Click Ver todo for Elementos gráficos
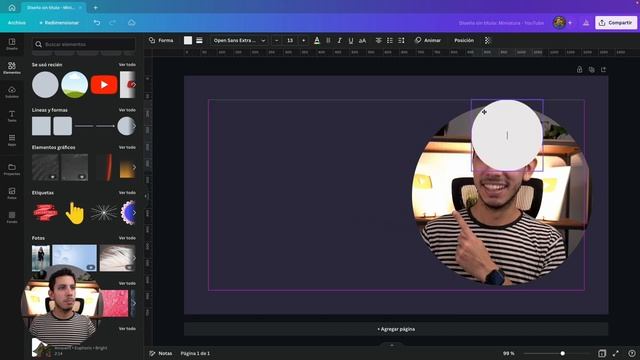This screenshot has width=640, height=360. [x=127, y=147]
